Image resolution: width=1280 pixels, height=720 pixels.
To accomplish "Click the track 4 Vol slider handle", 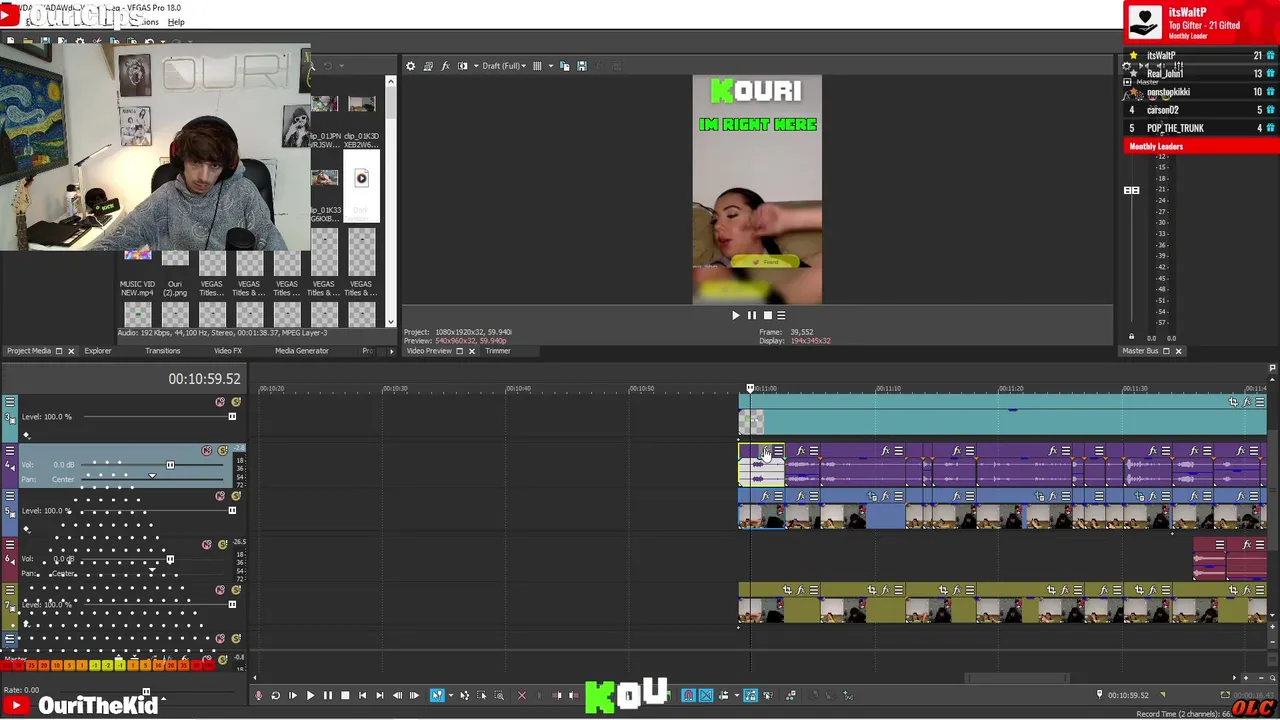I will [171, 465].
